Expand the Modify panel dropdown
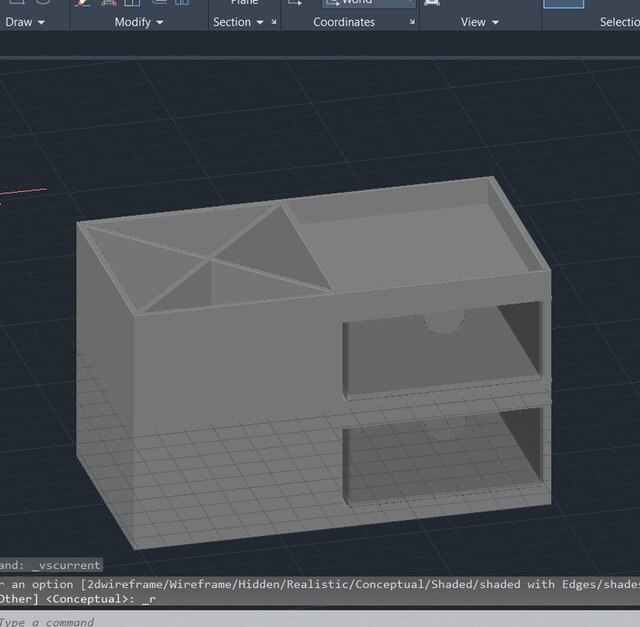This screenshot has height=627, width=640. pyautogui.click(x=139, y=22)
